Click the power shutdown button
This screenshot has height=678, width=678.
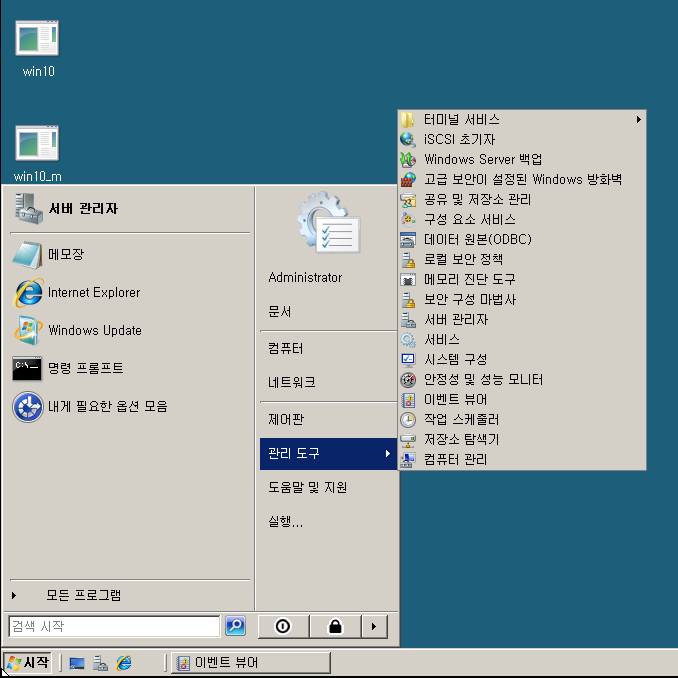(283, 627)
